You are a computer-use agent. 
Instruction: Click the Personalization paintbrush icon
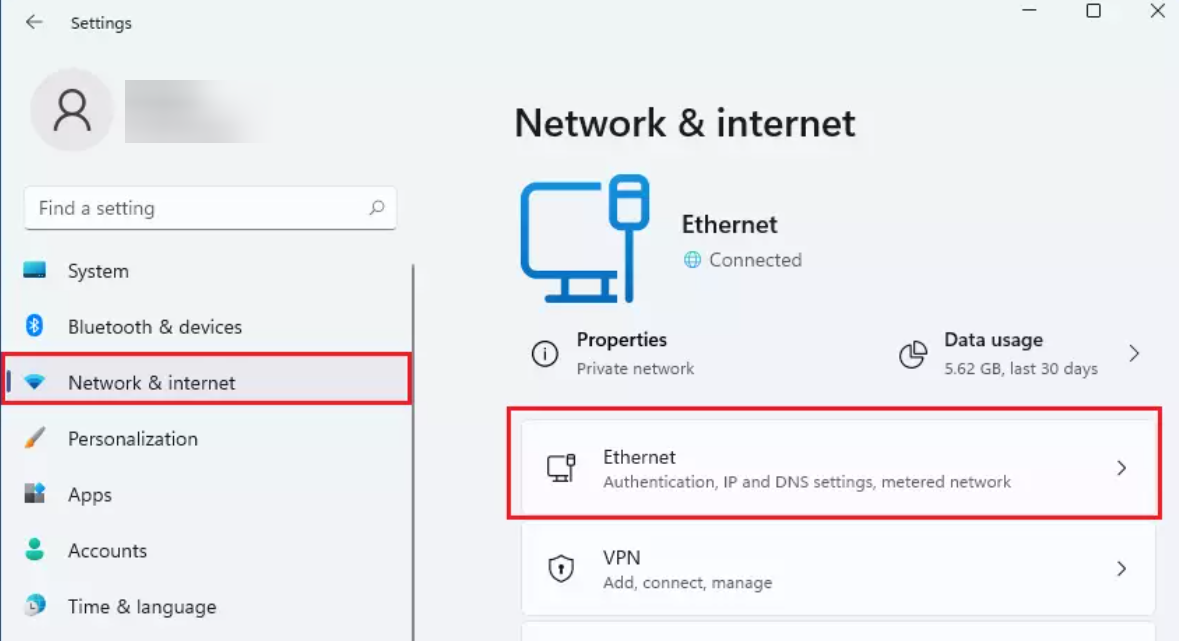35,438
